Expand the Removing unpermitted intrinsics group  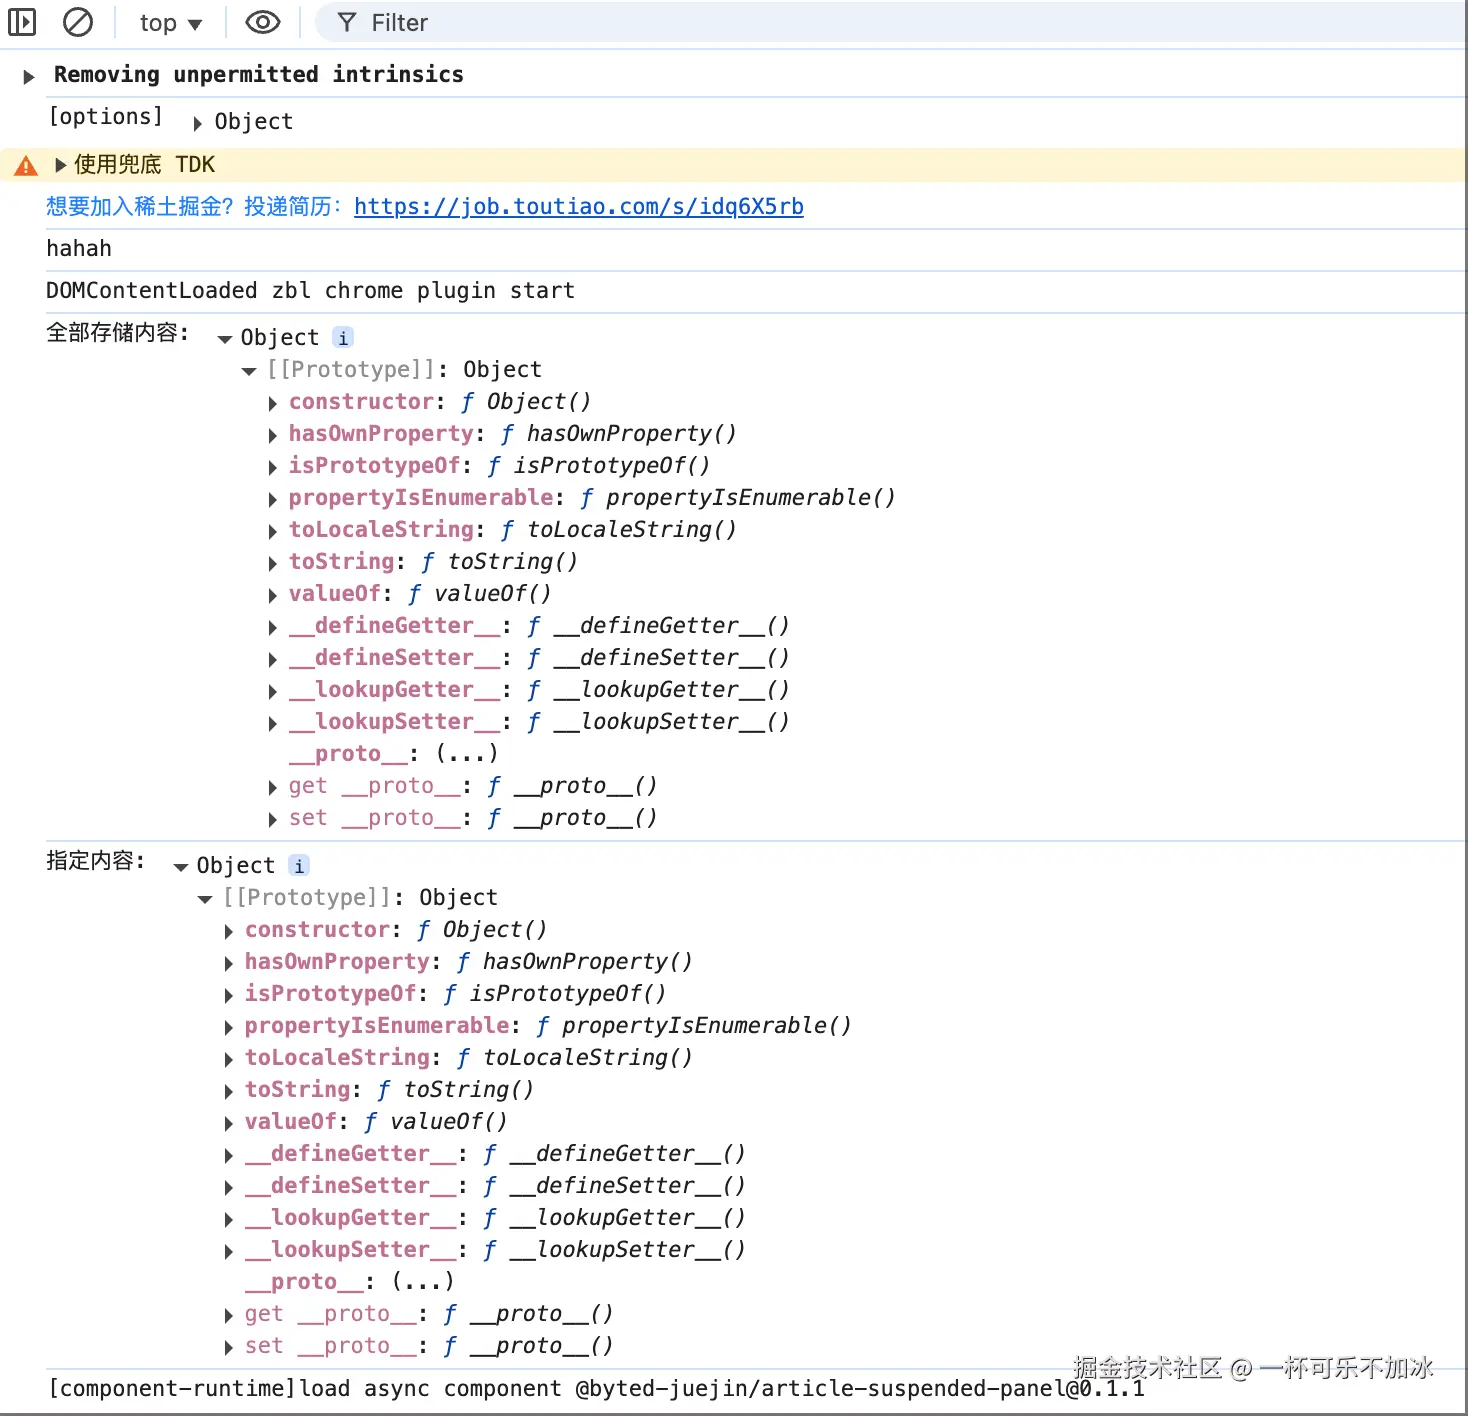(29, 76)
